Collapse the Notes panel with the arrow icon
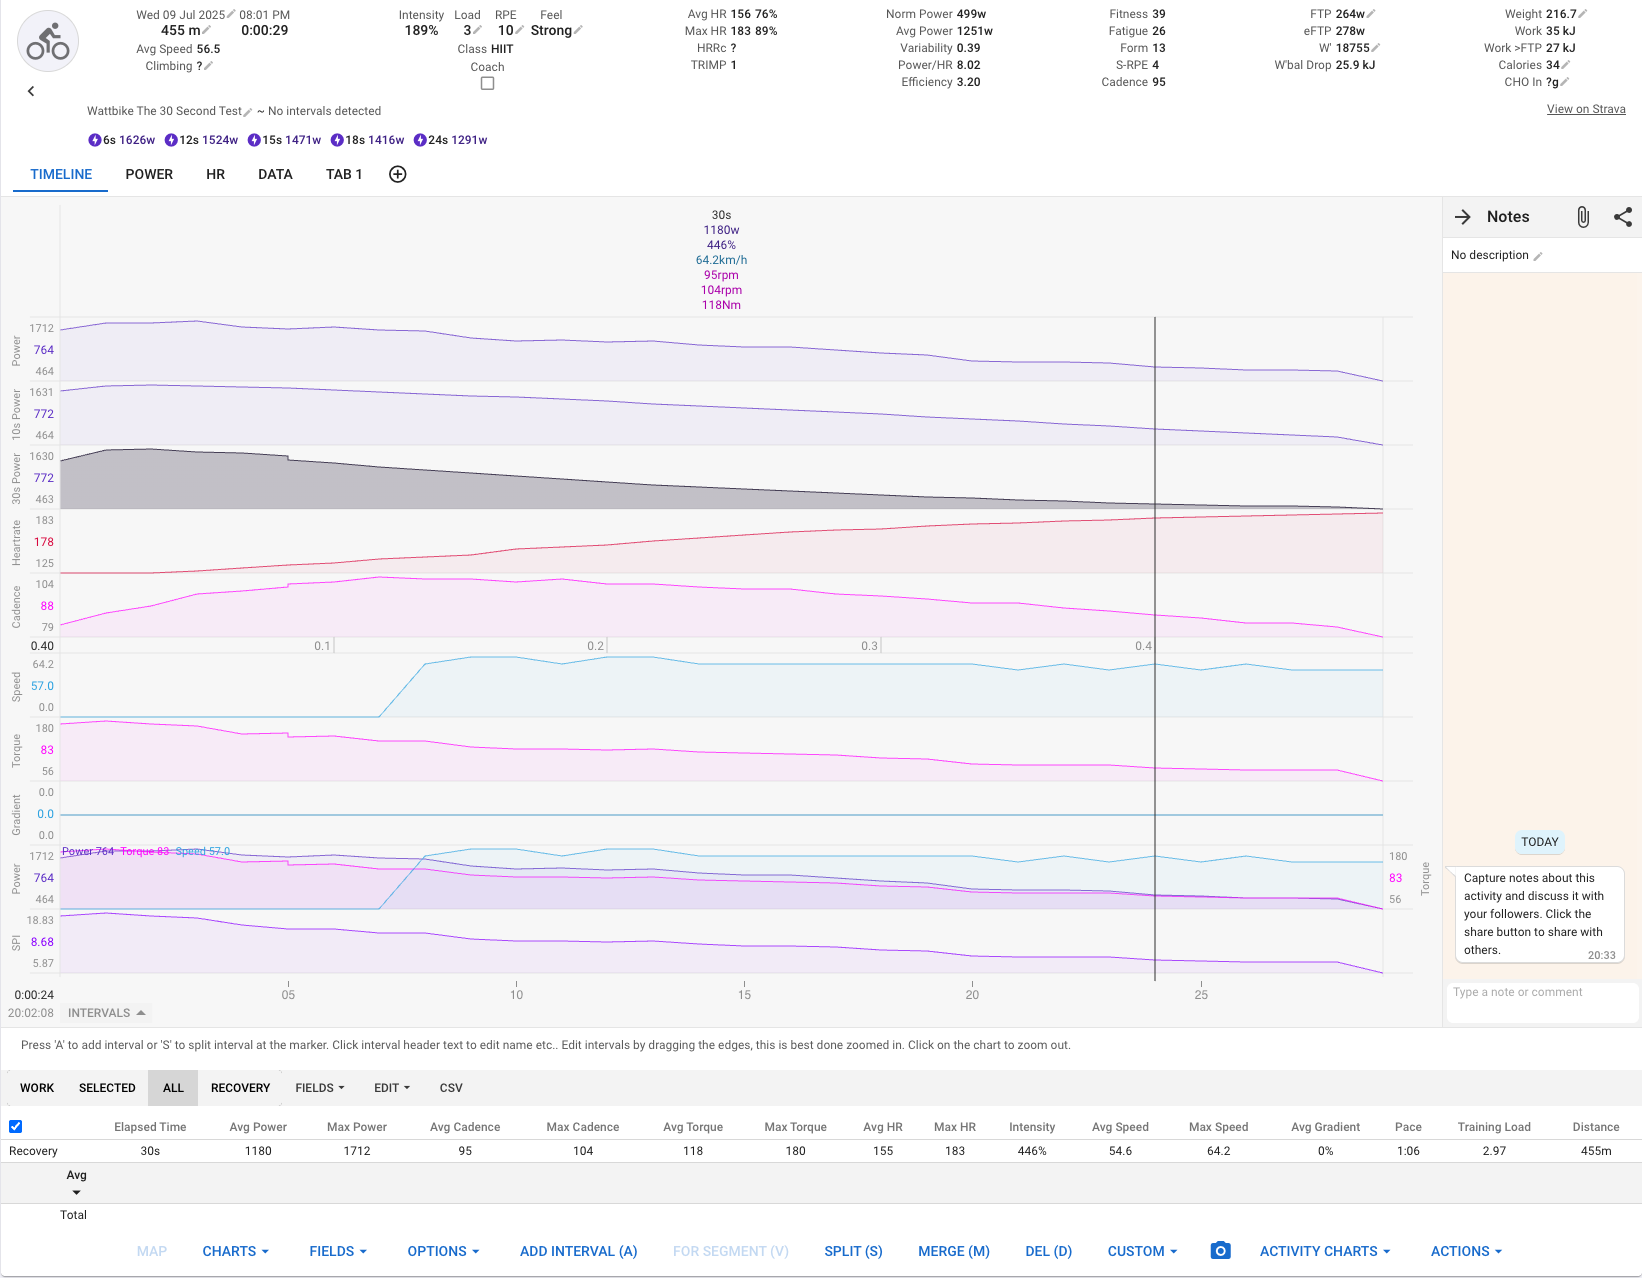 coord(1463,217)
